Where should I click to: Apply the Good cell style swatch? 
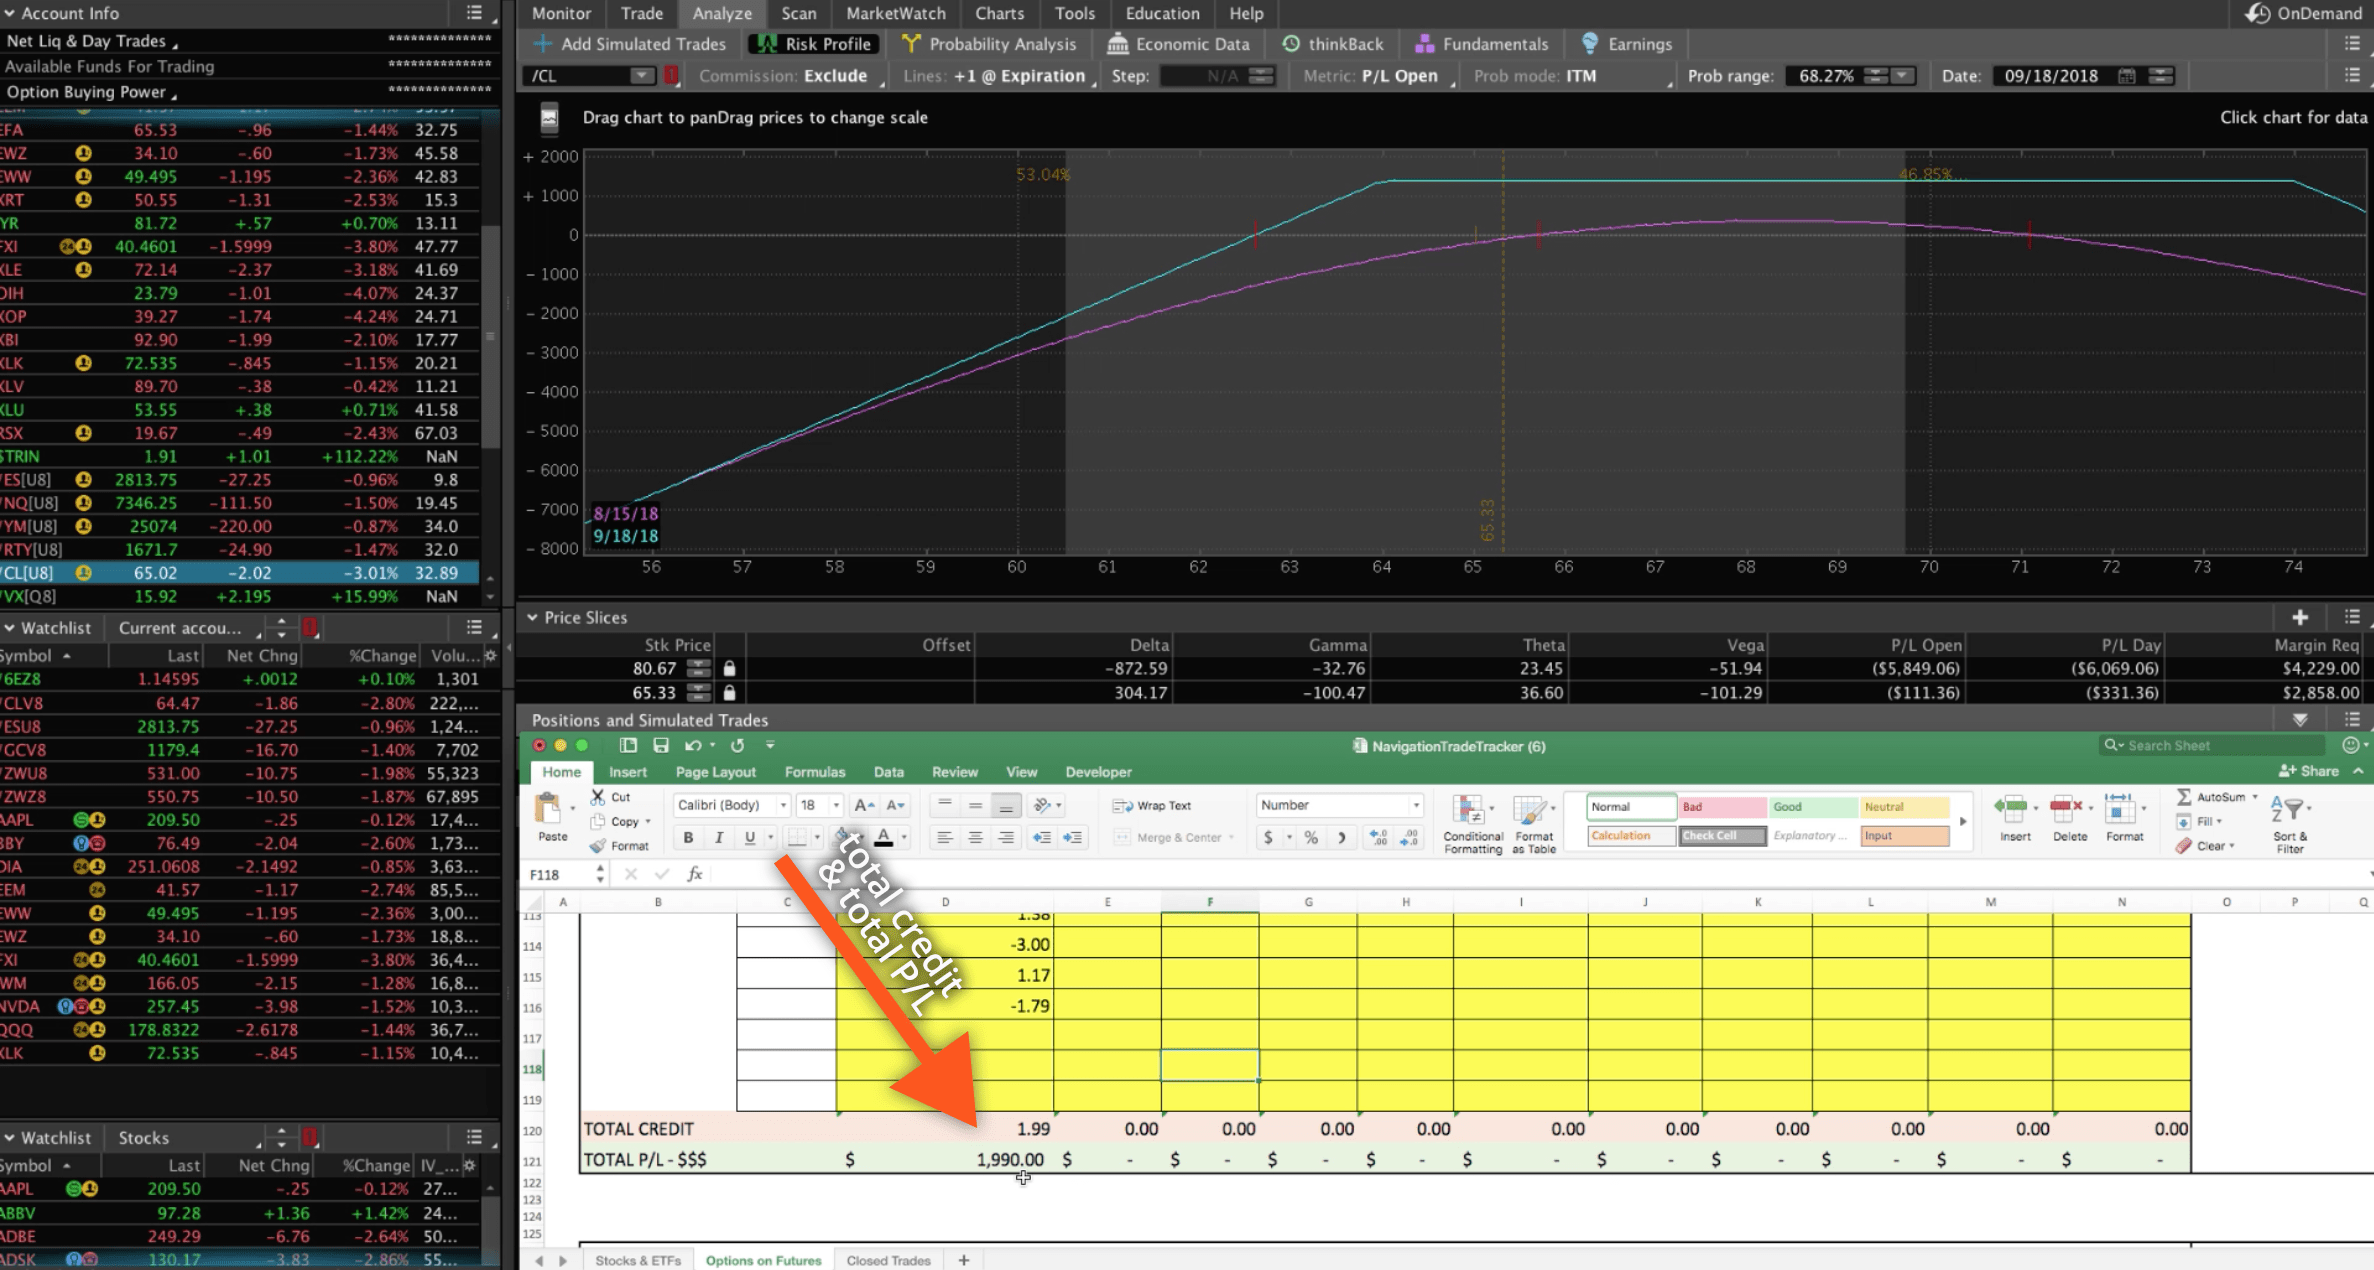1813,807
